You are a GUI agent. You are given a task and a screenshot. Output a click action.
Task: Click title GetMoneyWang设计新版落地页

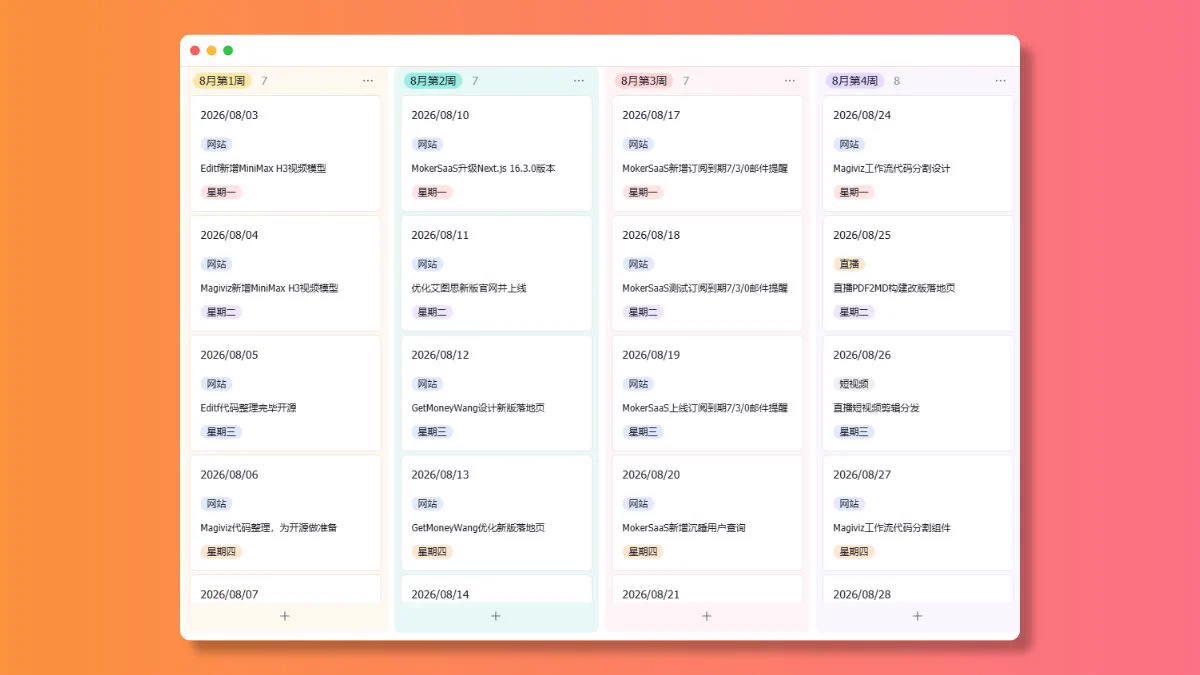(x=478, y=408)
